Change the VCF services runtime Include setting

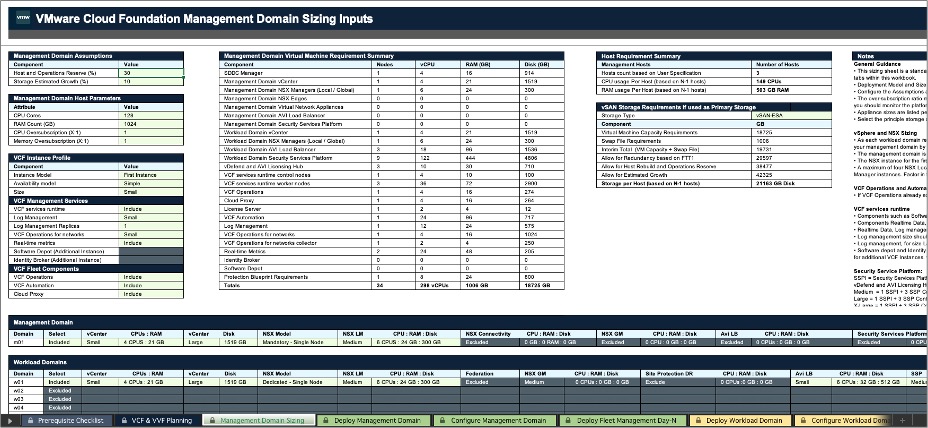[151, 209]
